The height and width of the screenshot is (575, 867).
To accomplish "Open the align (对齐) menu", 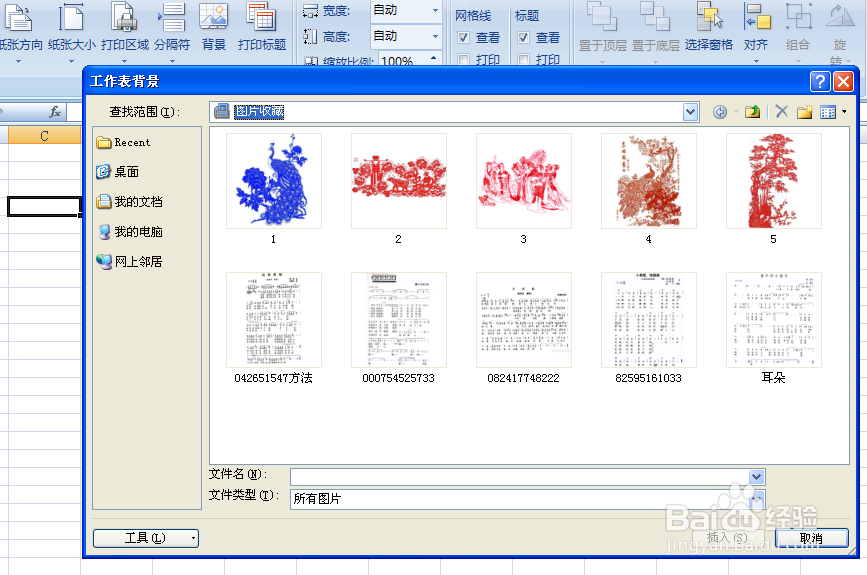I will click(x=756, y=33).
